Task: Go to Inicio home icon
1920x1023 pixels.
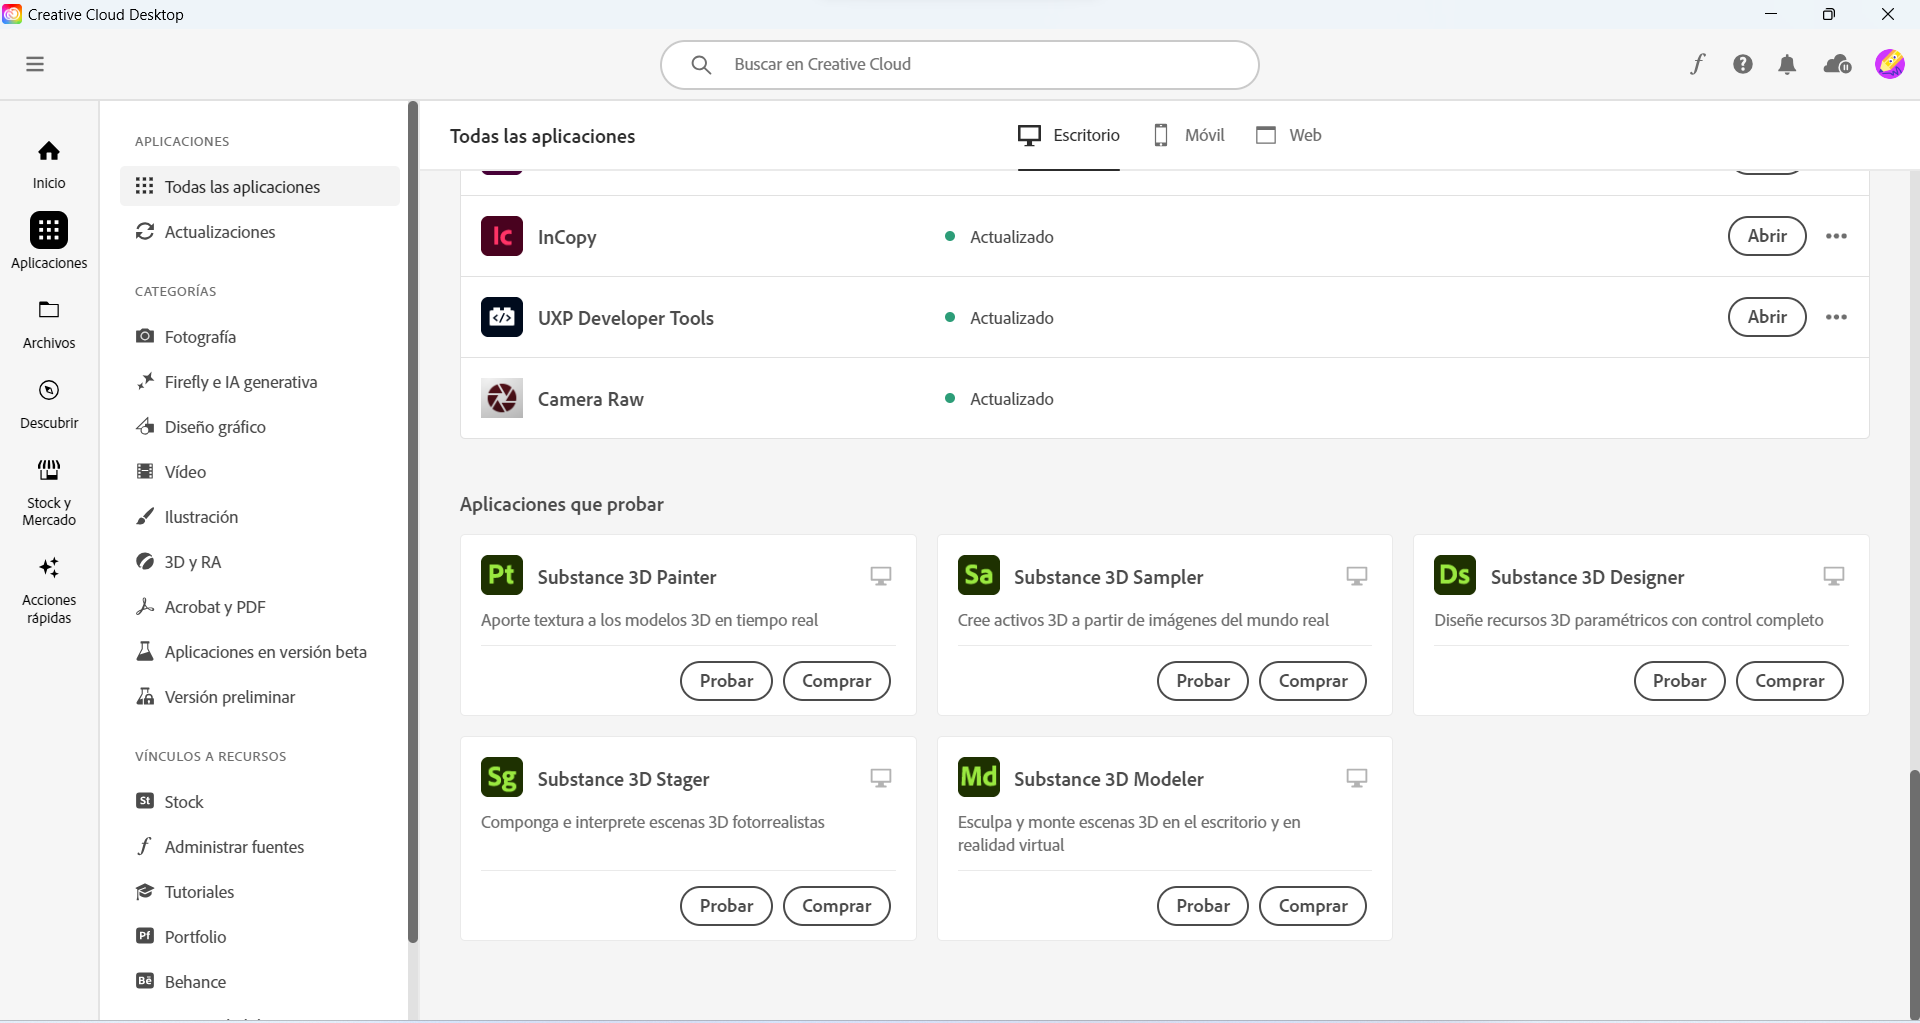Action: coord(49,163)
